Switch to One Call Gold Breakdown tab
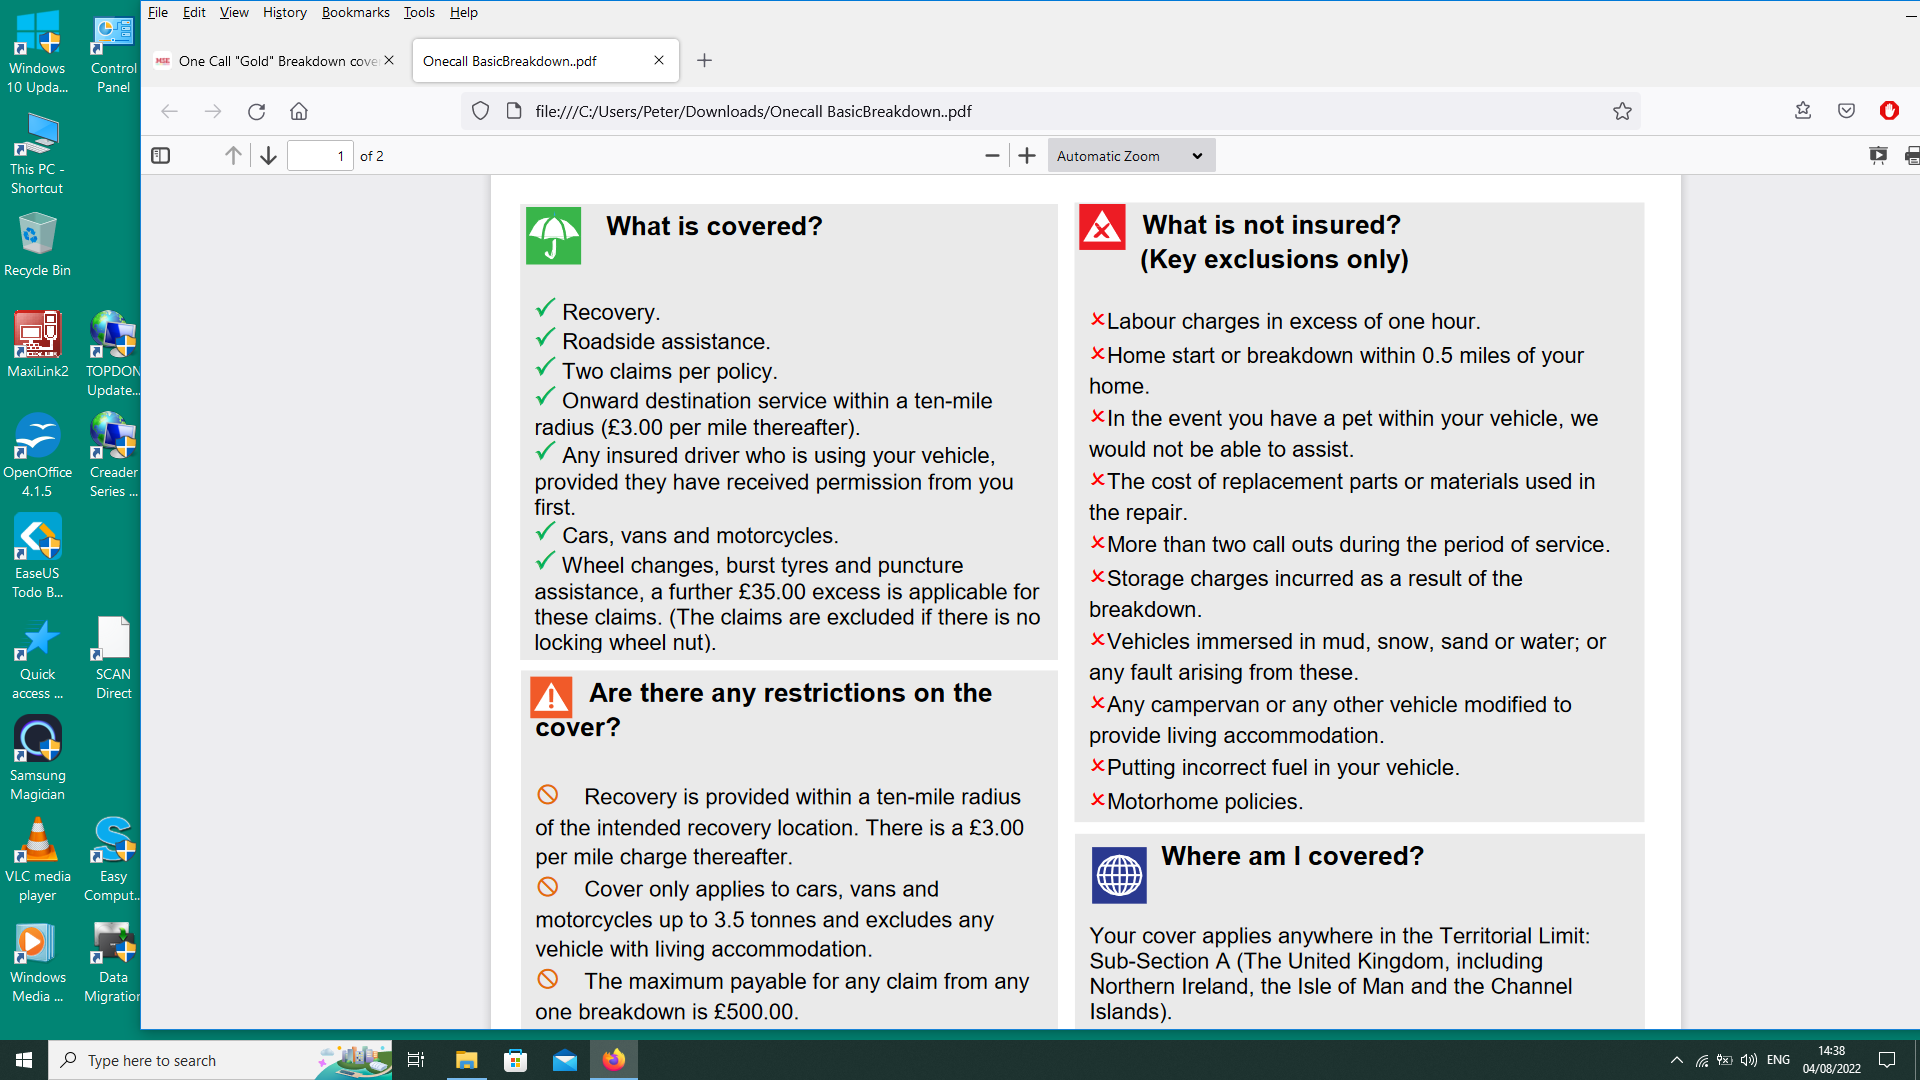Viewport: 1920px width, 1080px height. (x=270, y=61)
